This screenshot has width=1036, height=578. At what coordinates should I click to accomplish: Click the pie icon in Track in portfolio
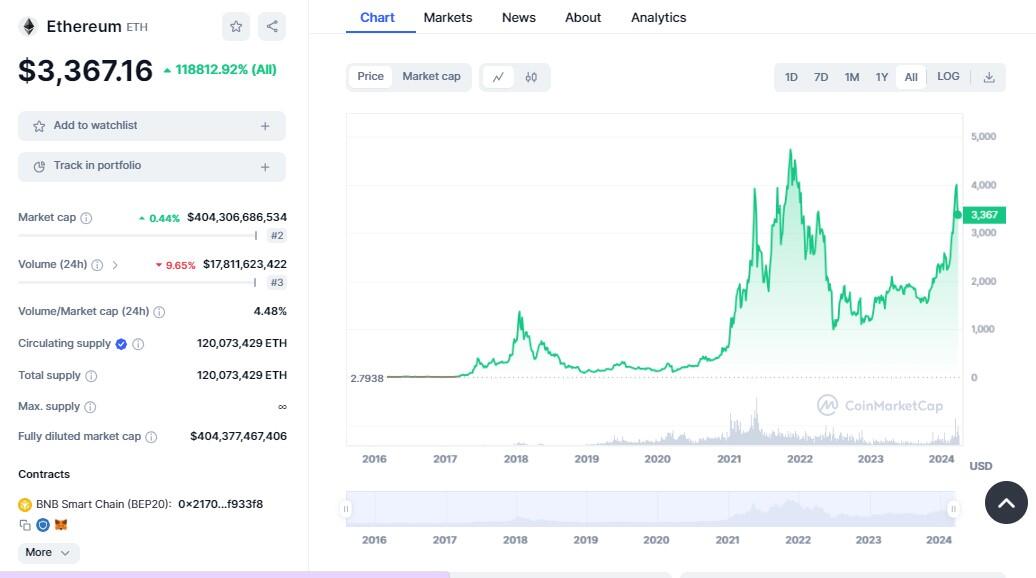(39, 166)
